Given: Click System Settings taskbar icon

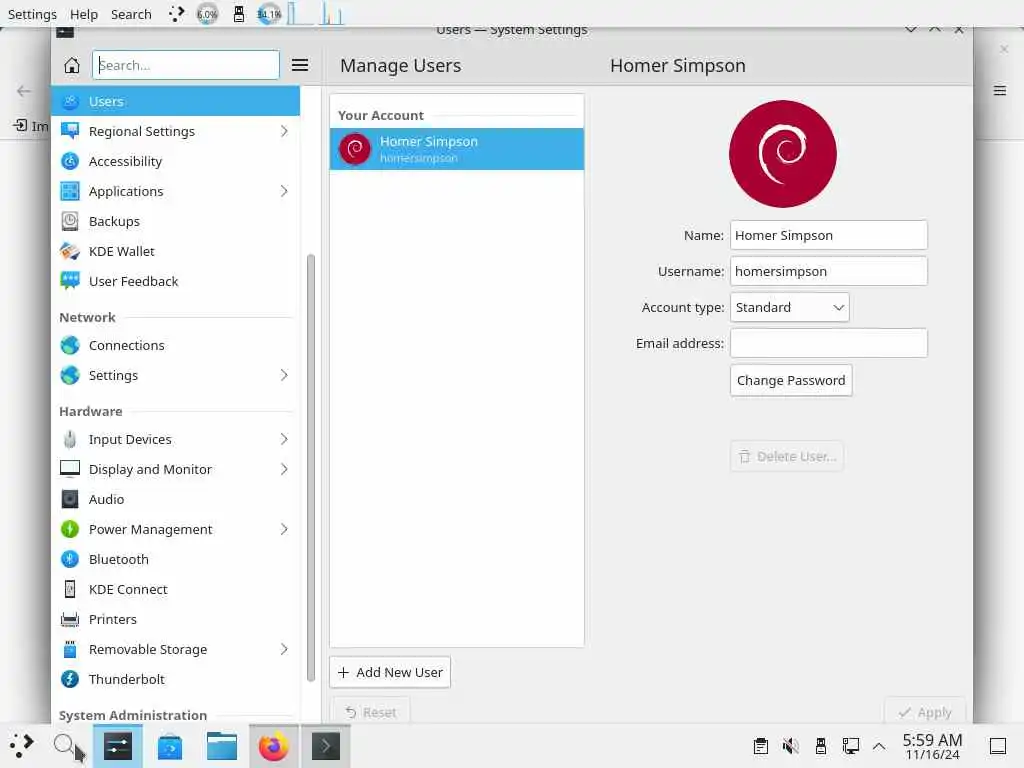Looking at the screenshot, I should point(118,746).
